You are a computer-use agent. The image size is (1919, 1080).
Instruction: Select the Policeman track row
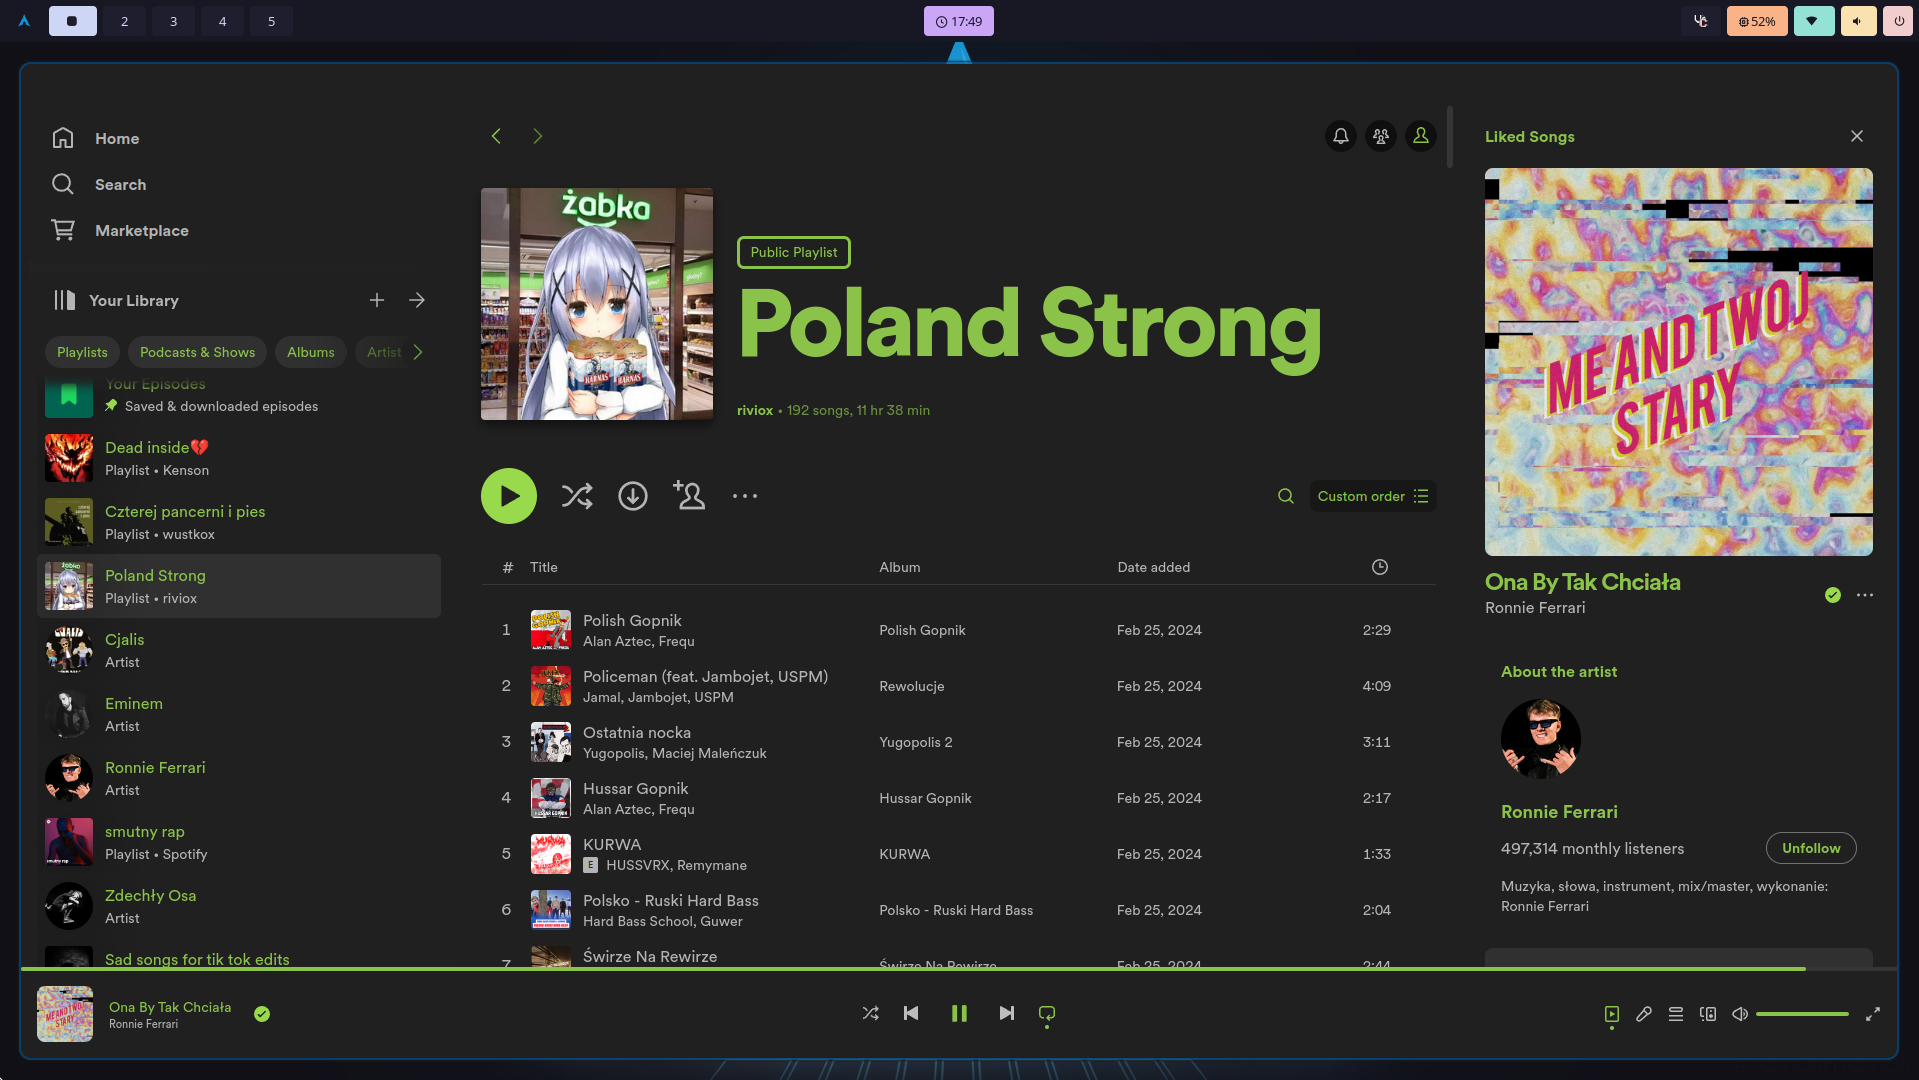point(959,686)
